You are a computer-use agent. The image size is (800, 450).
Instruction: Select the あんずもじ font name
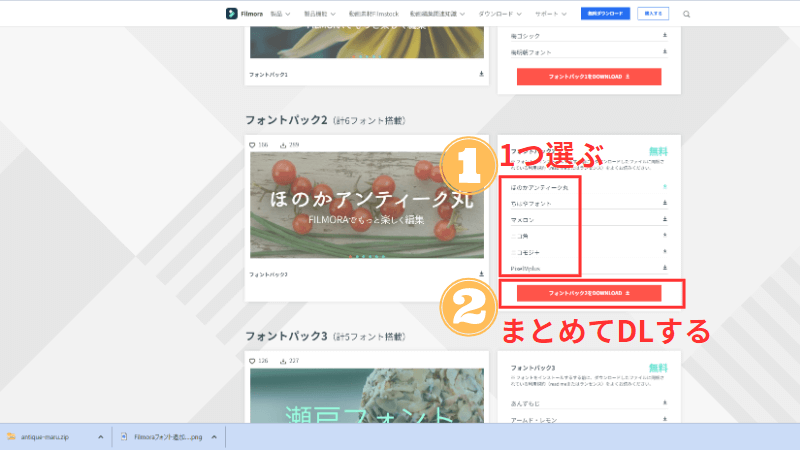525,403
